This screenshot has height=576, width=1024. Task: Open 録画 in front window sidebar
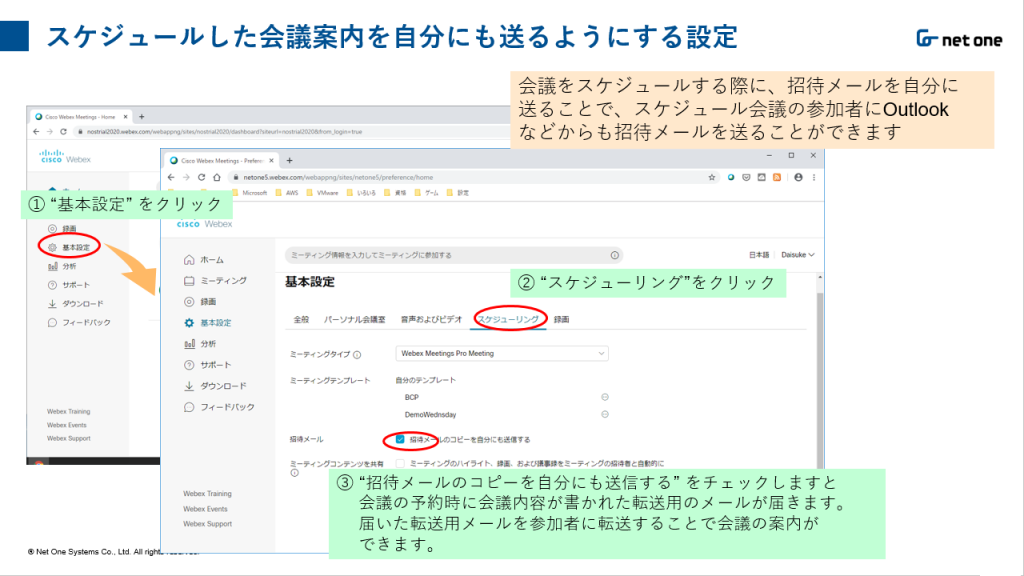pyautogui.click(x=200, y=302)
